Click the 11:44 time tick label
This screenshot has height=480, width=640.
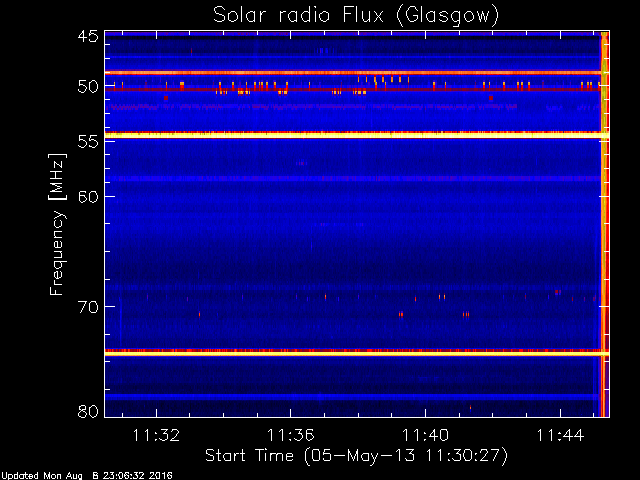click(560, 435)
